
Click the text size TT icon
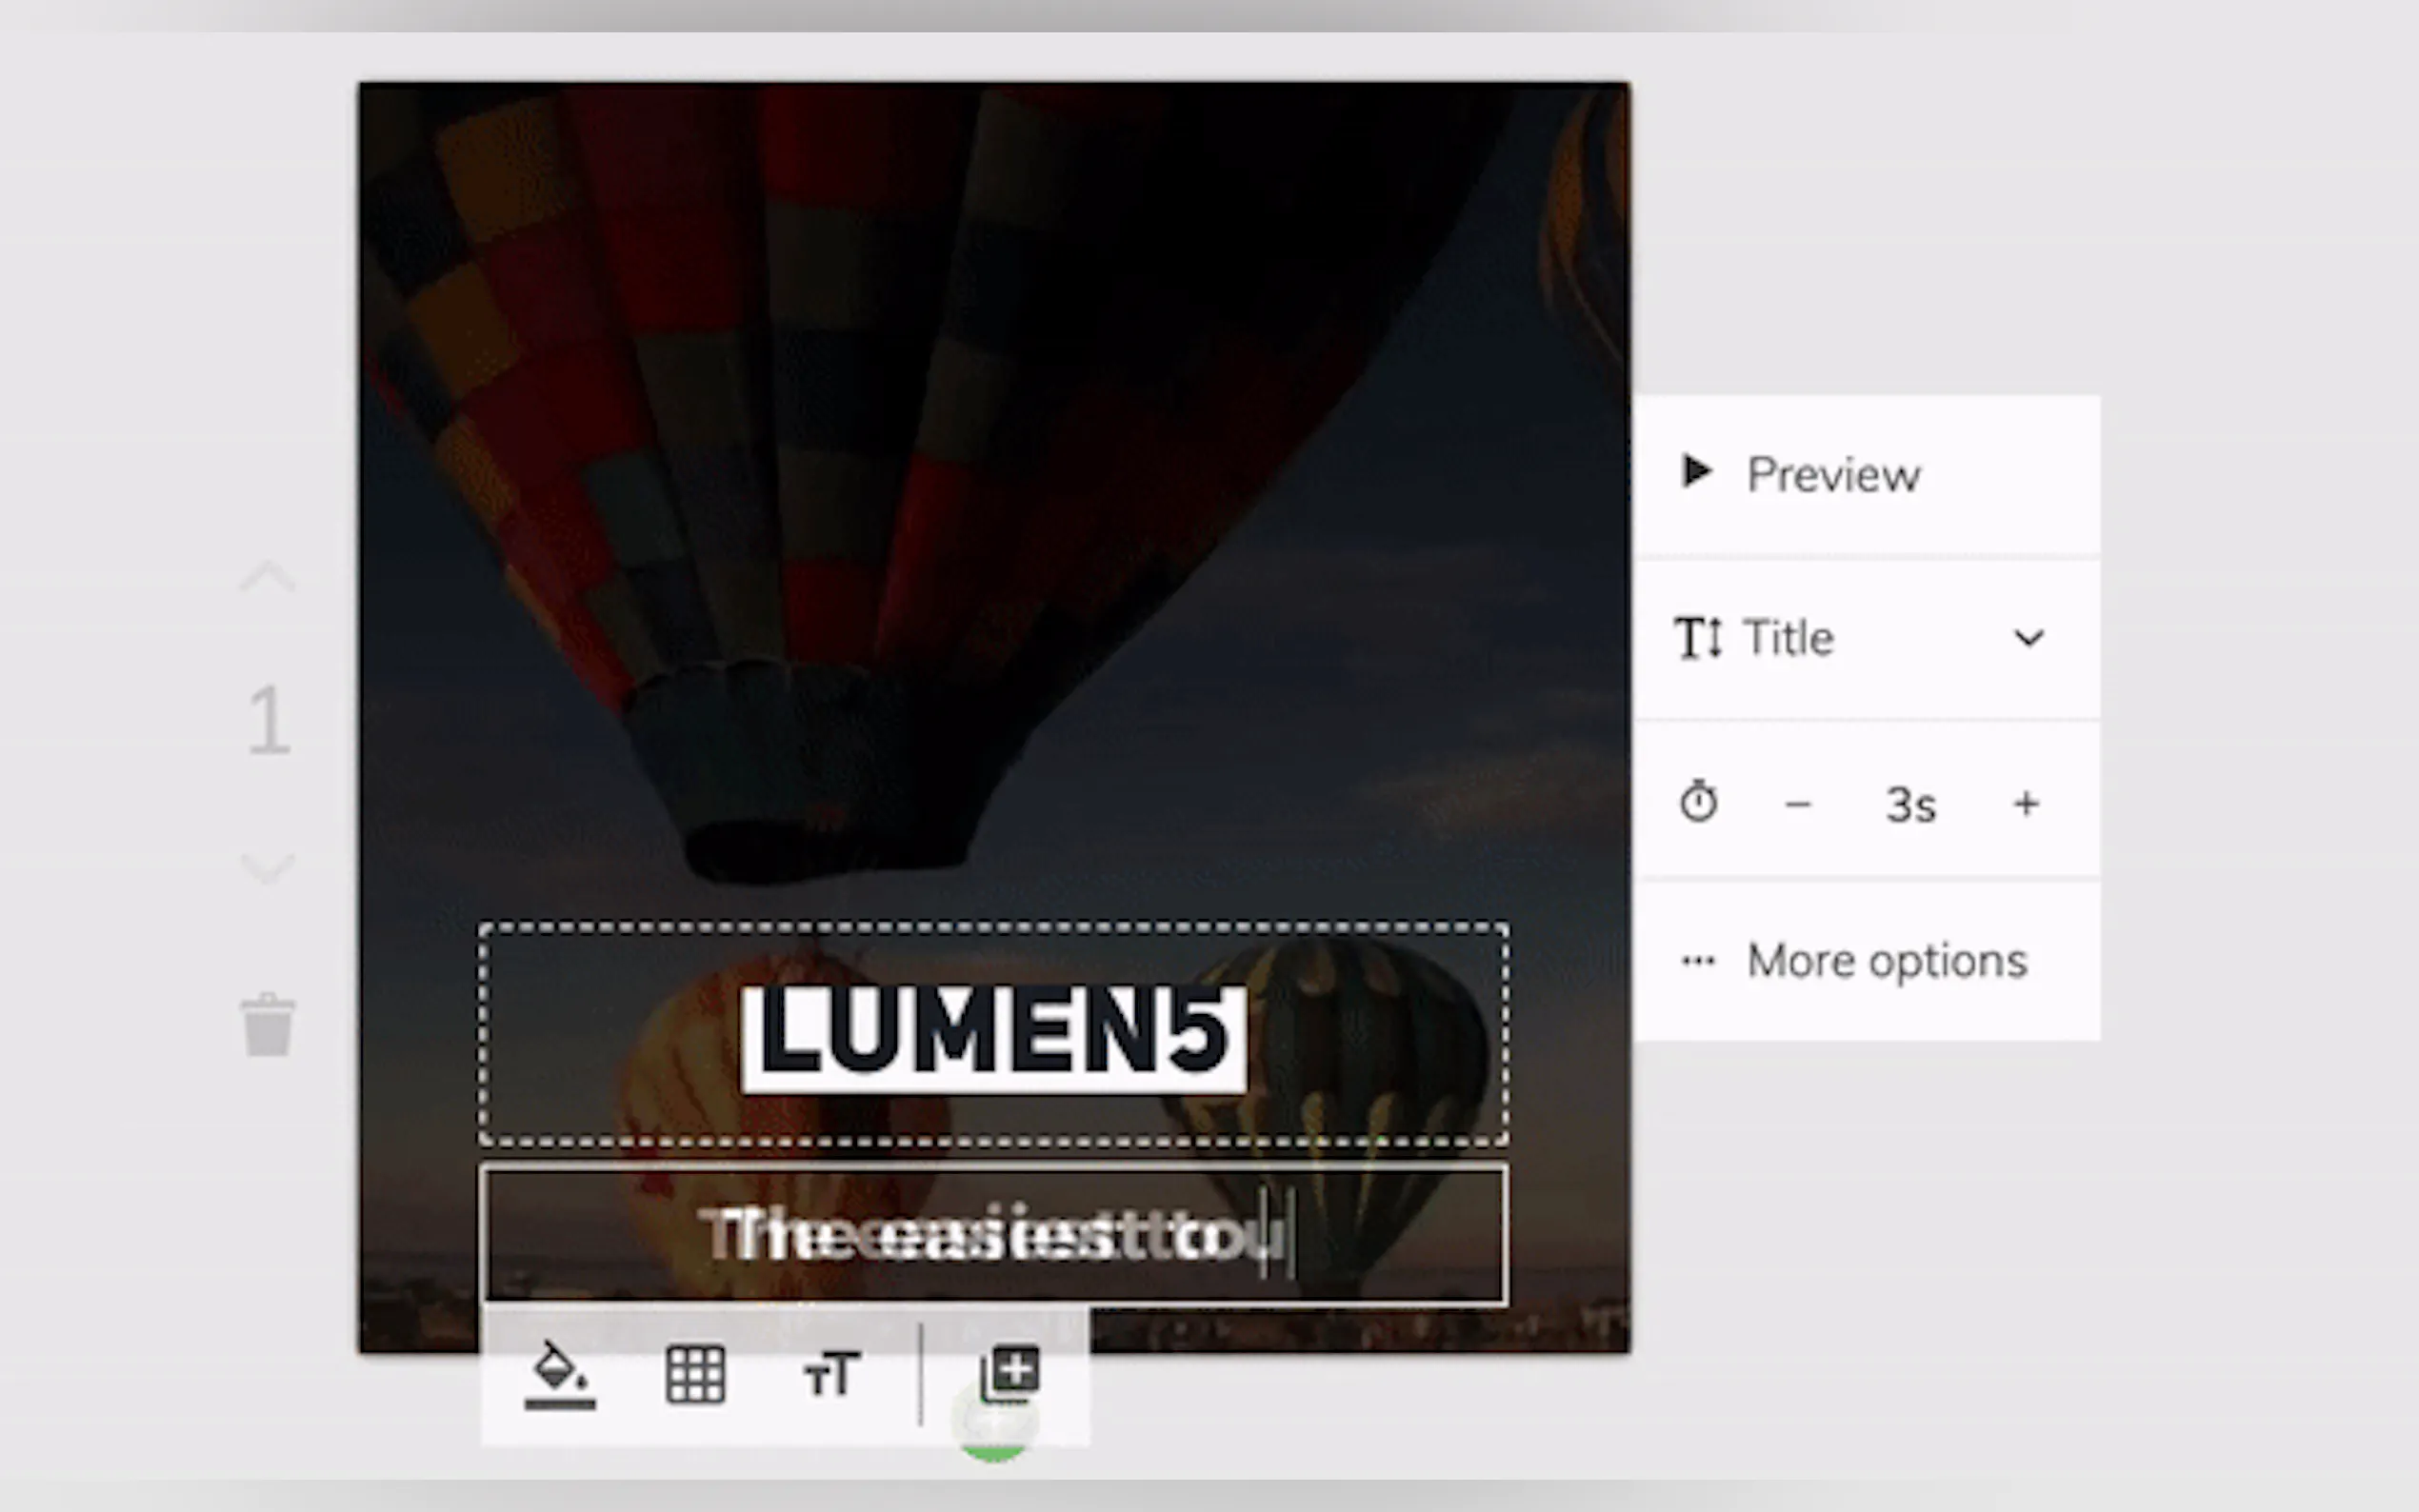[831, 1374]
